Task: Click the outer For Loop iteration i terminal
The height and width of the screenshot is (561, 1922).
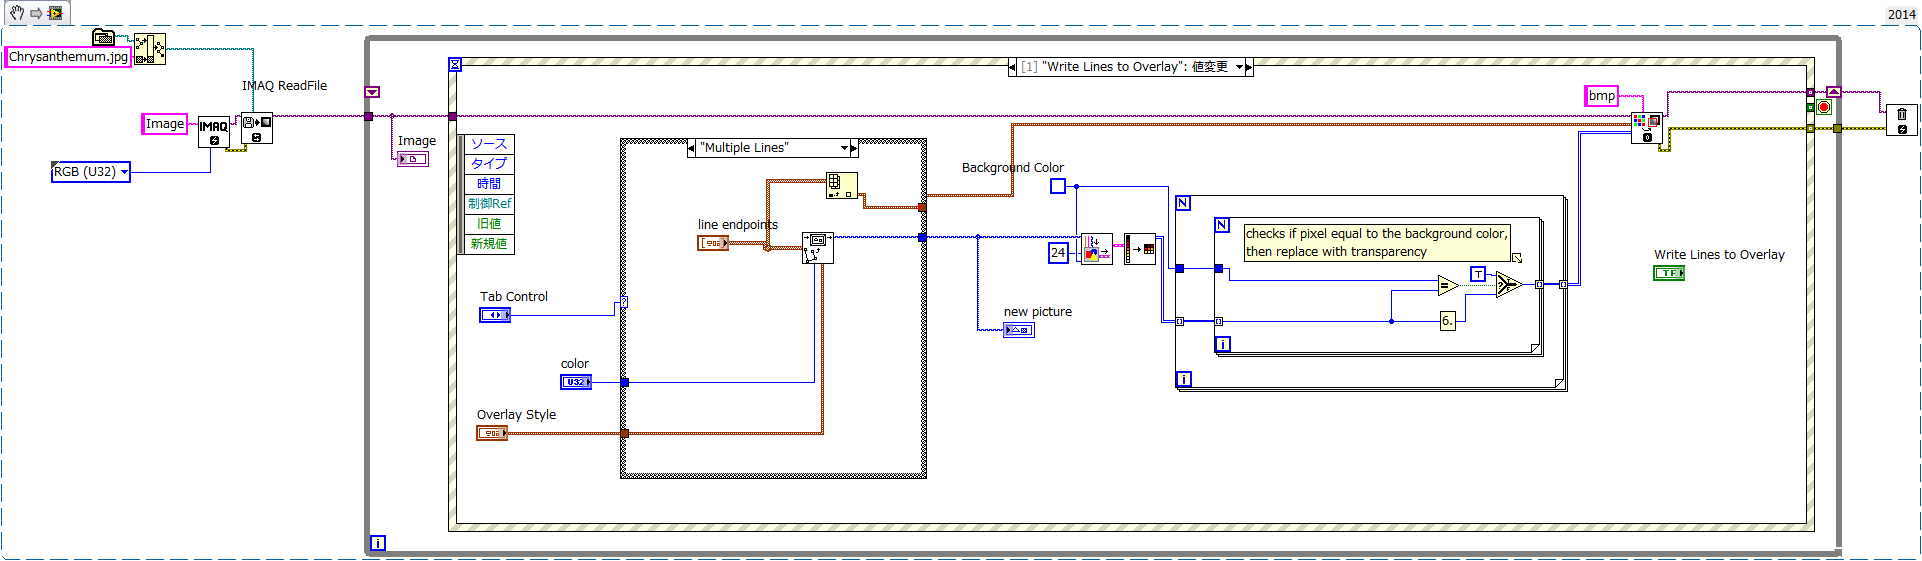Action: [x=1184, y=379]
